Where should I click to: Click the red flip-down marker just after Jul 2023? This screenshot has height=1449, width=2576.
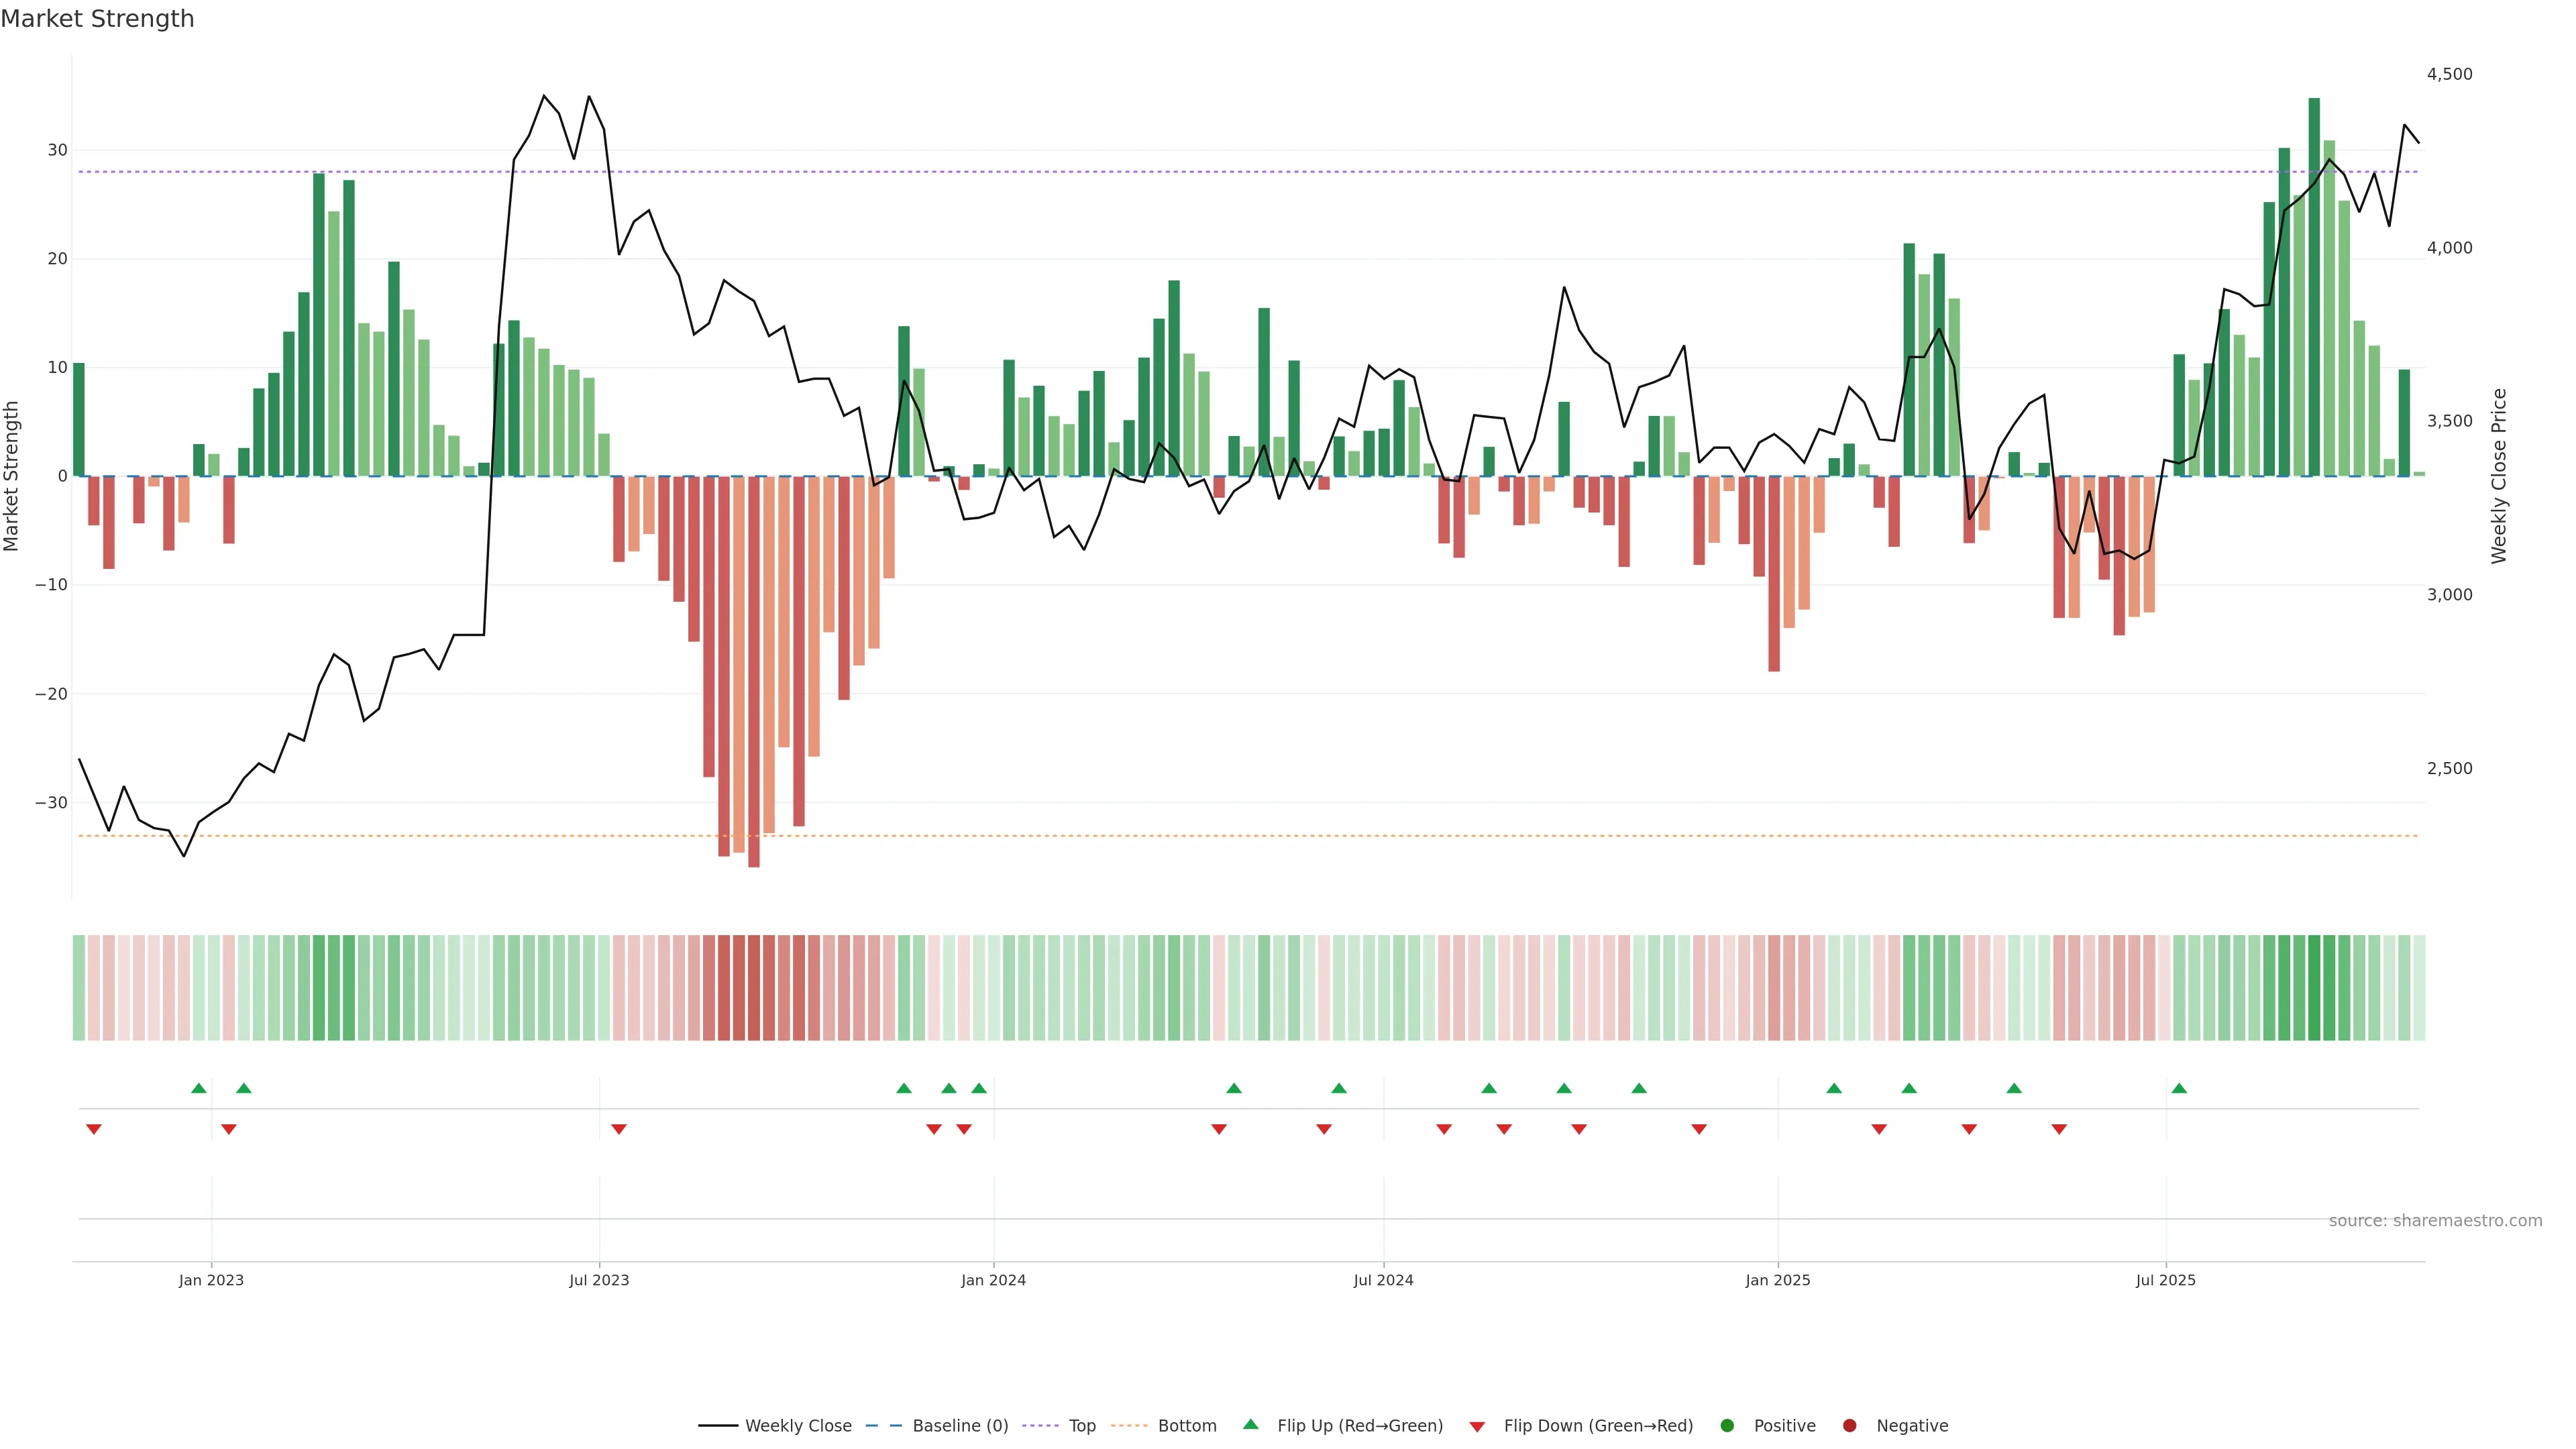pos(619,1129)
